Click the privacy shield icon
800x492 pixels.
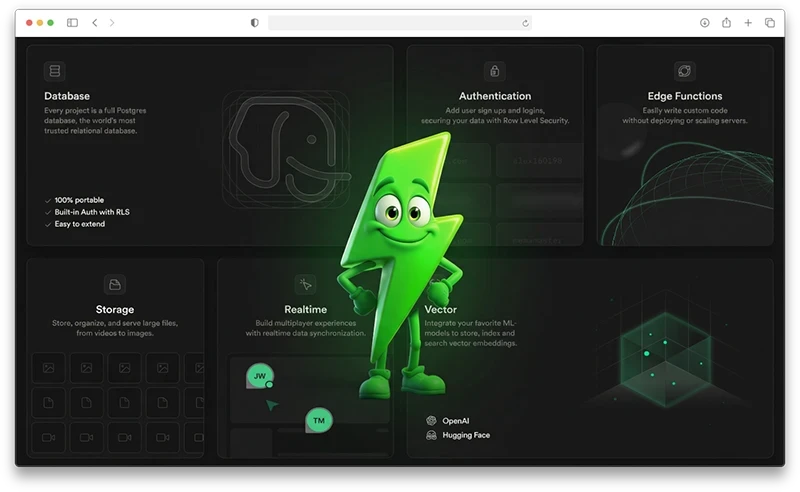point(255,23)
